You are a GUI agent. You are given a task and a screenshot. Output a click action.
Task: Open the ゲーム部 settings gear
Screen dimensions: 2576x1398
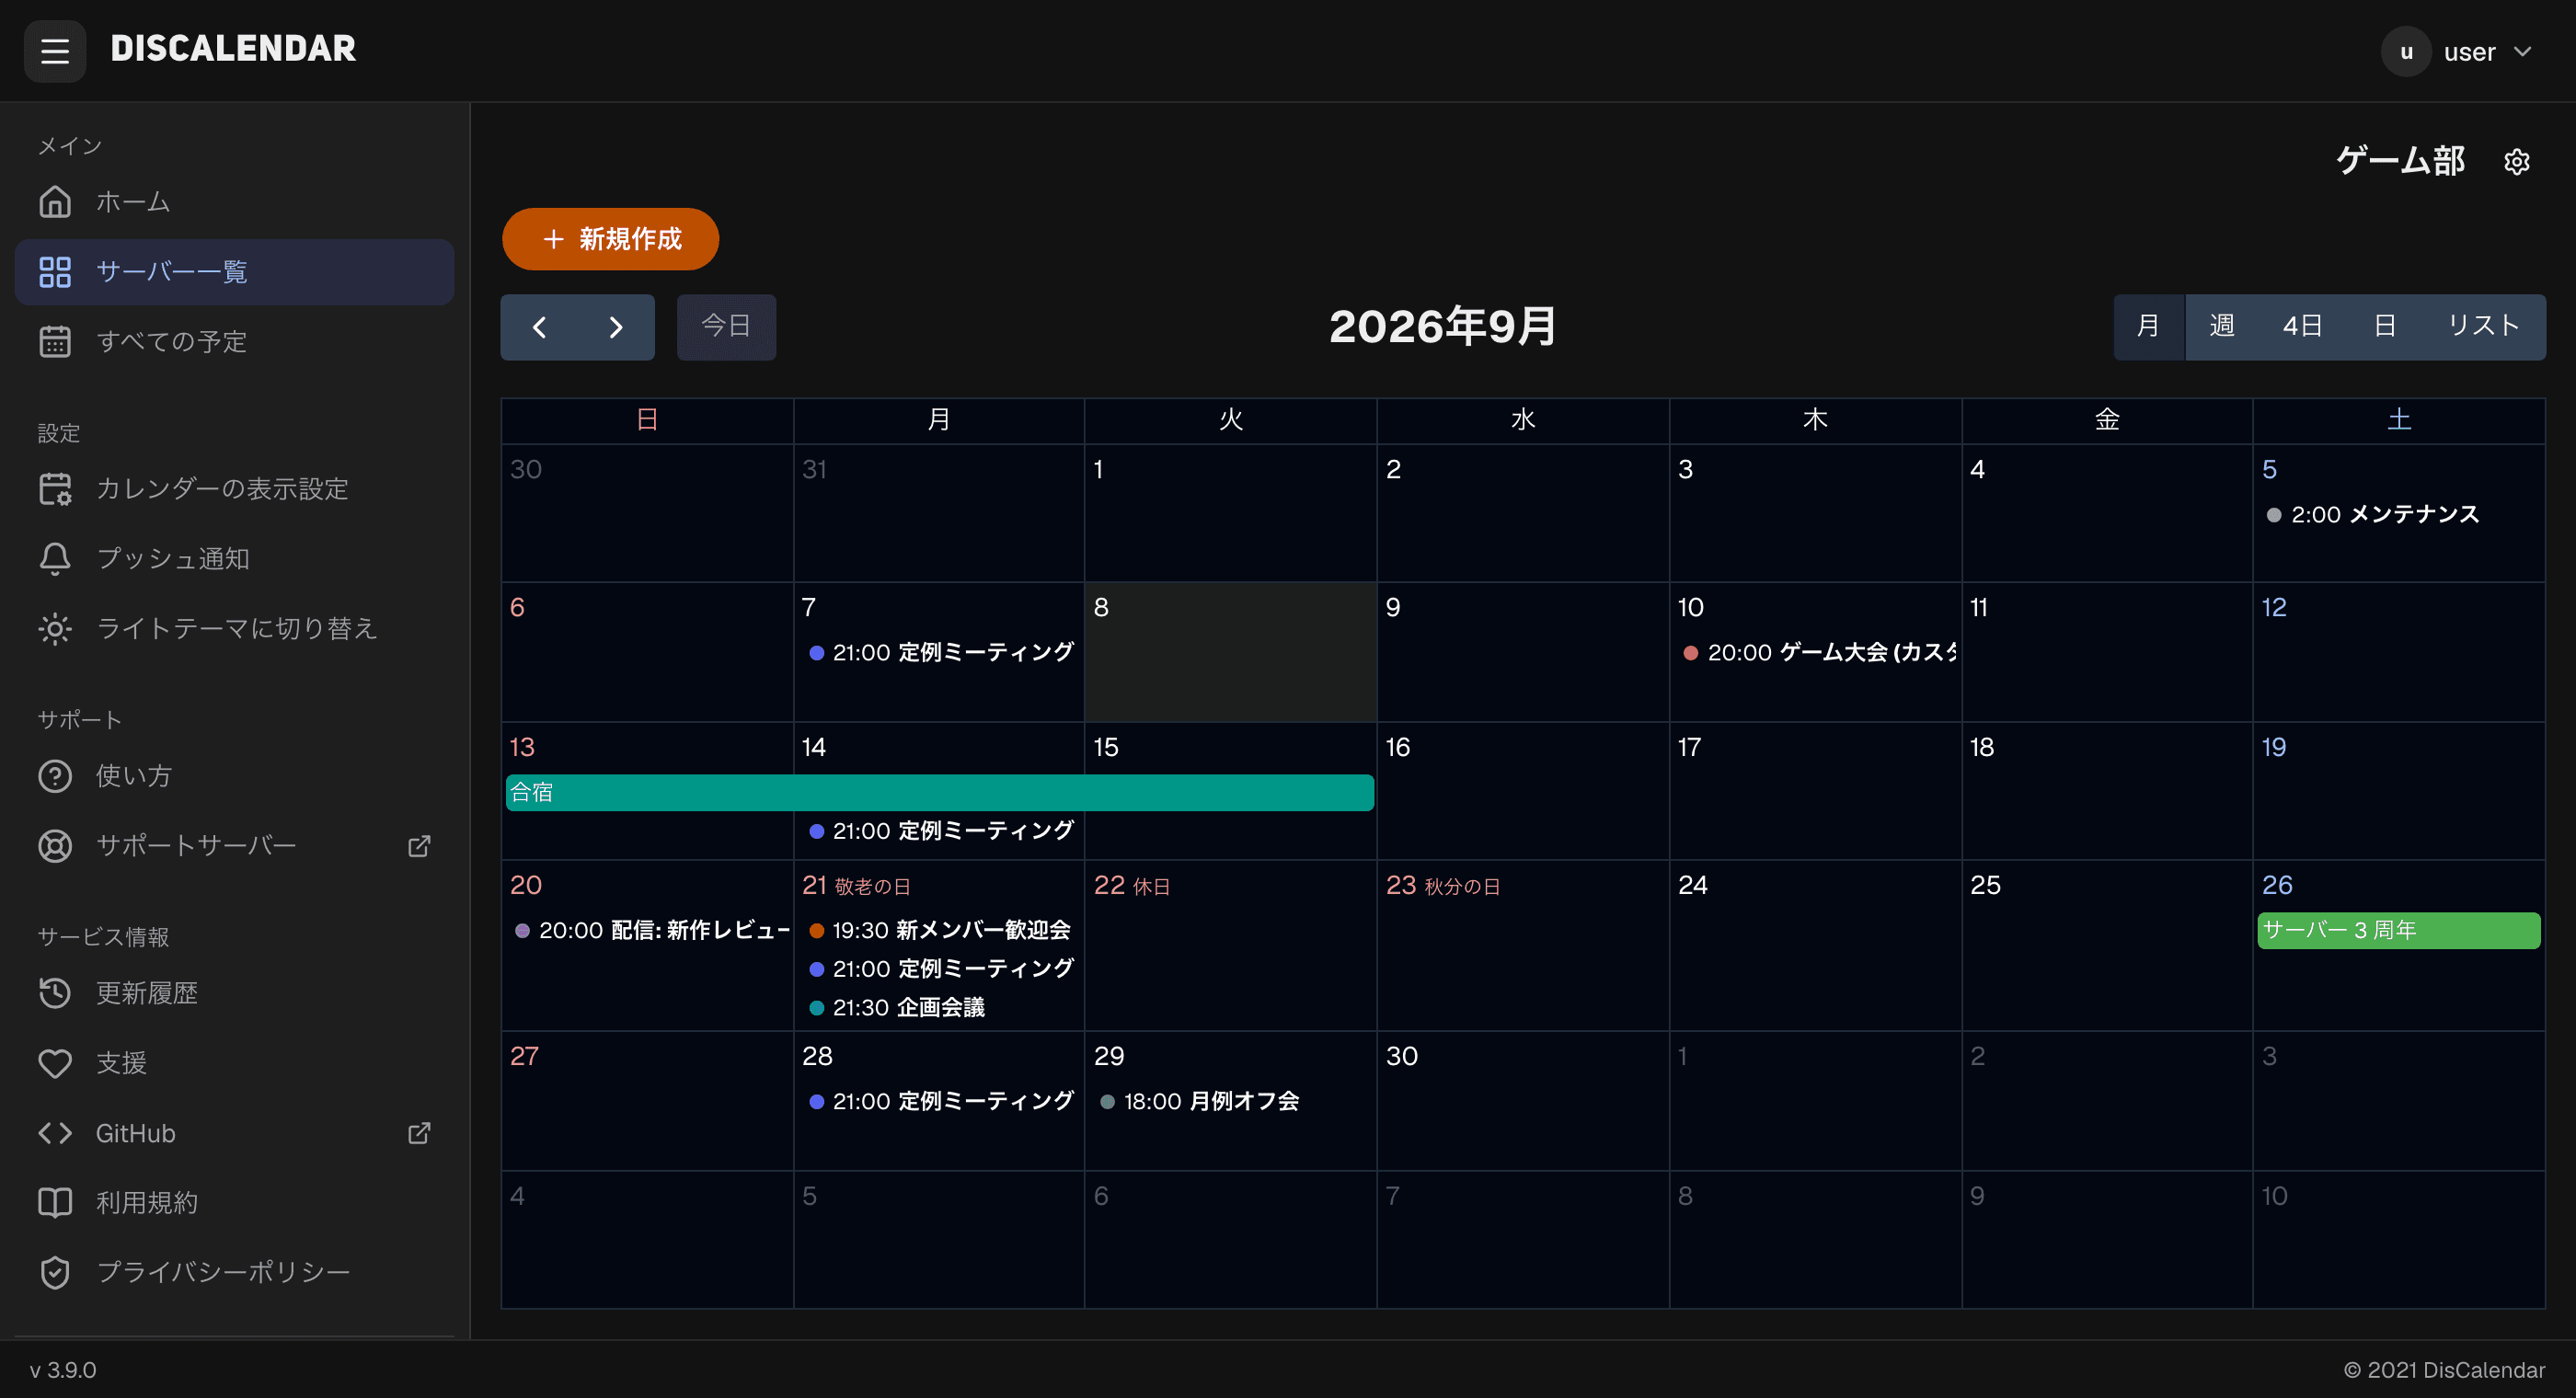pyautogui.click(x=2516, y=162)
